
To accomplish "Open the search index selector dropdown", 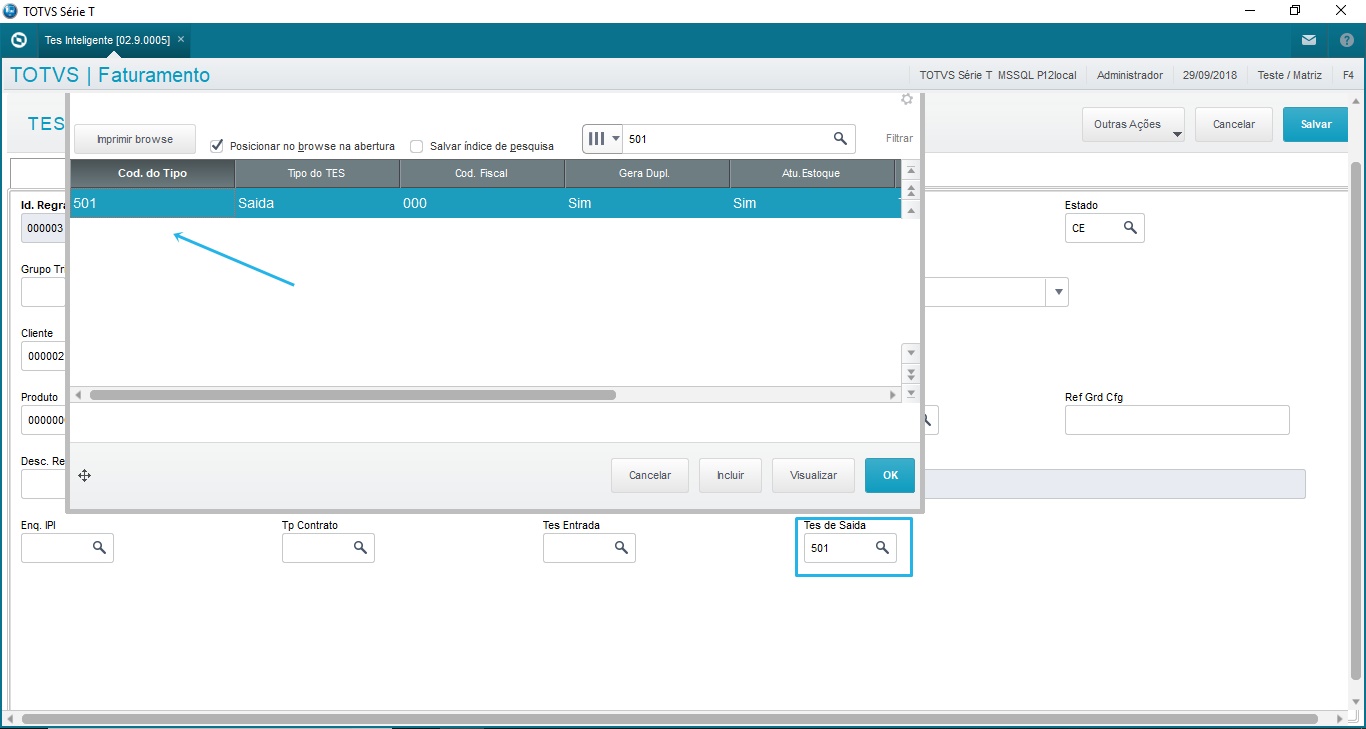I will point(603,139).
